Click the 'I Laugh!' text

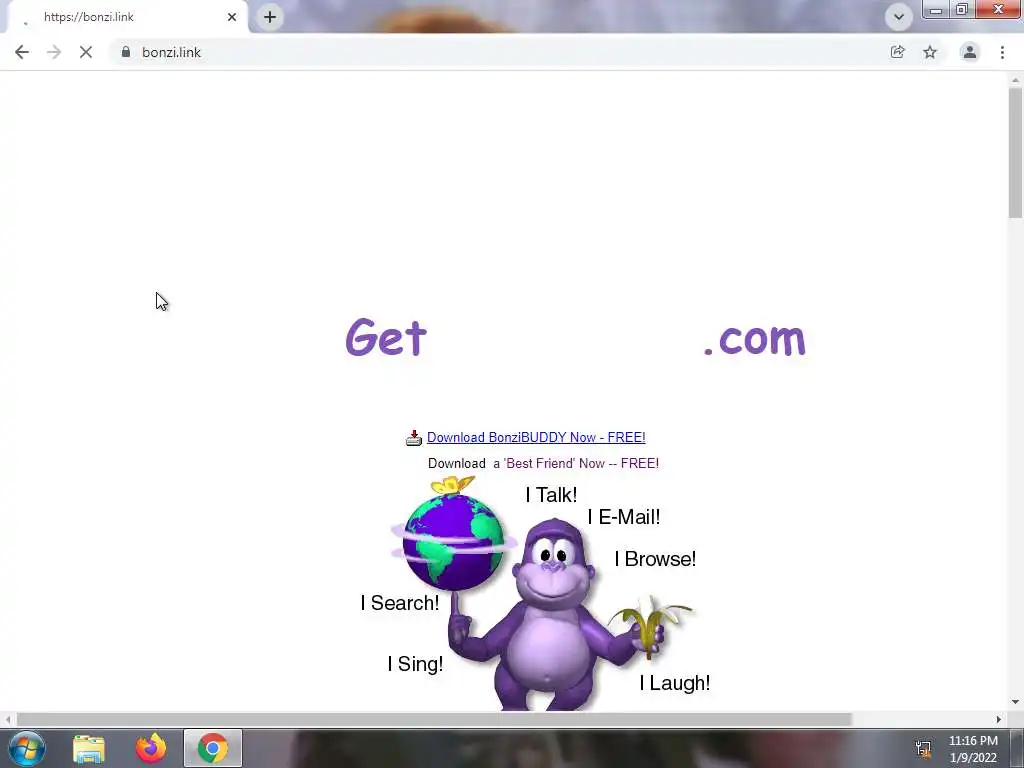click(675, 683)
